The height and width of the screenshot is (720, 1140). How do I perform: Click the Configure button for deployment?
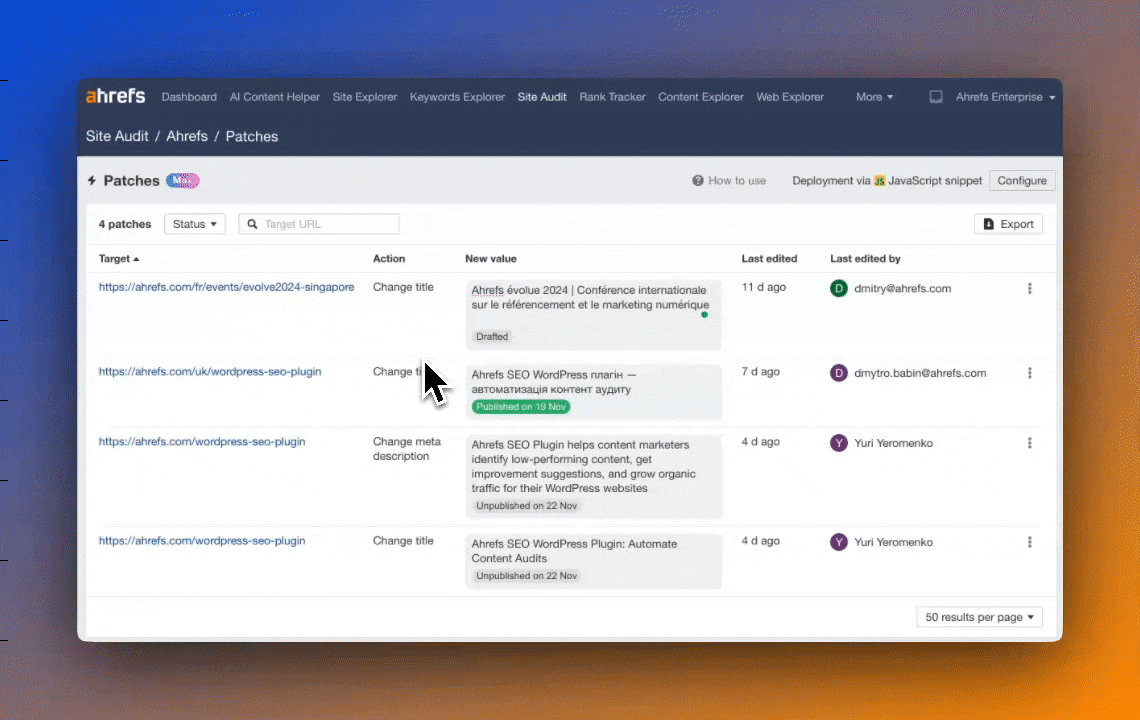1021,181
